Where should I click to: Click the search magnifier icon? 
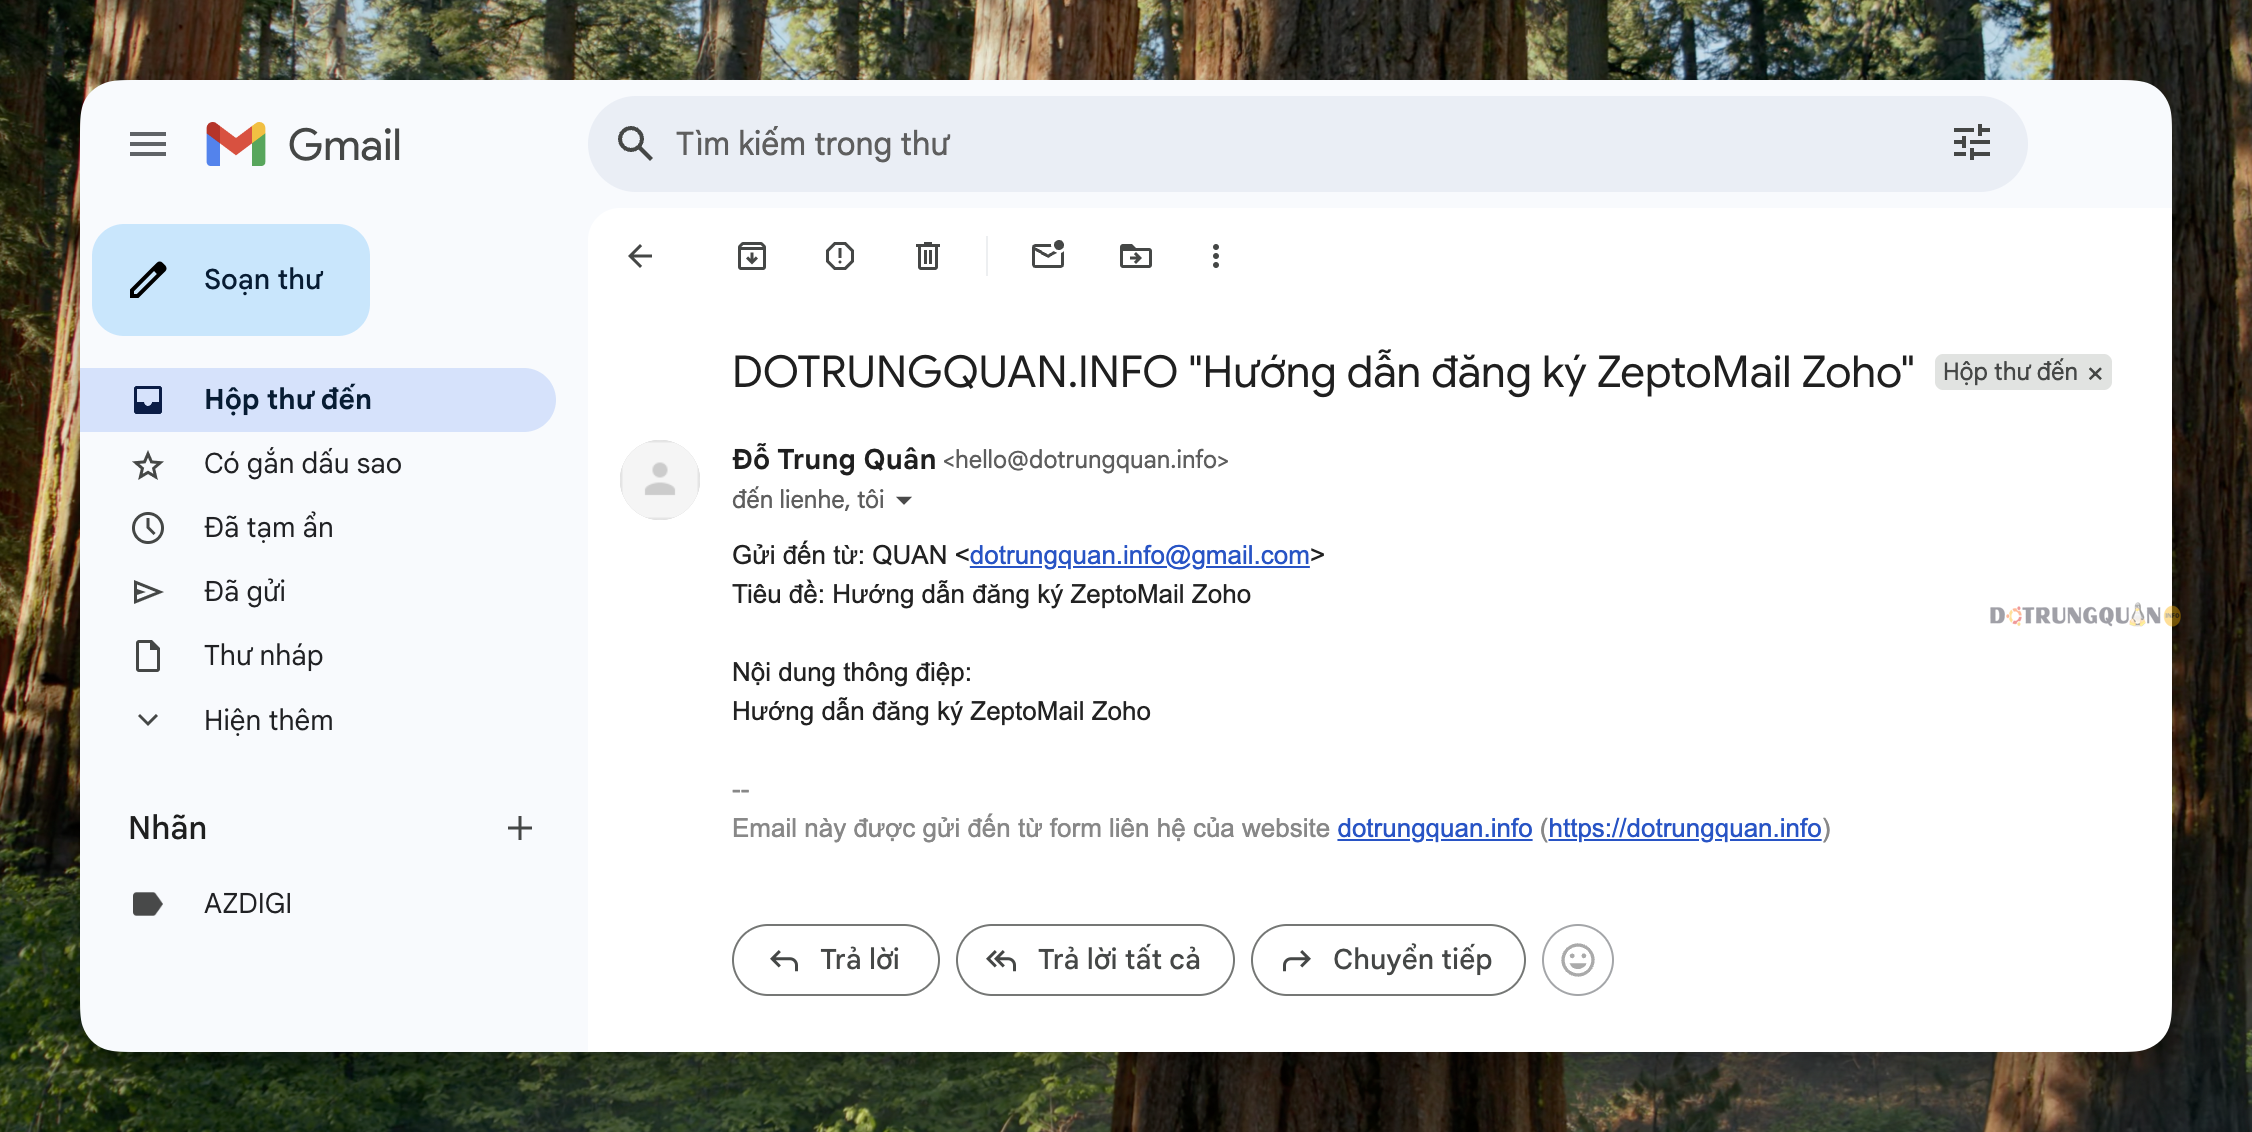(x=635, y=144)
